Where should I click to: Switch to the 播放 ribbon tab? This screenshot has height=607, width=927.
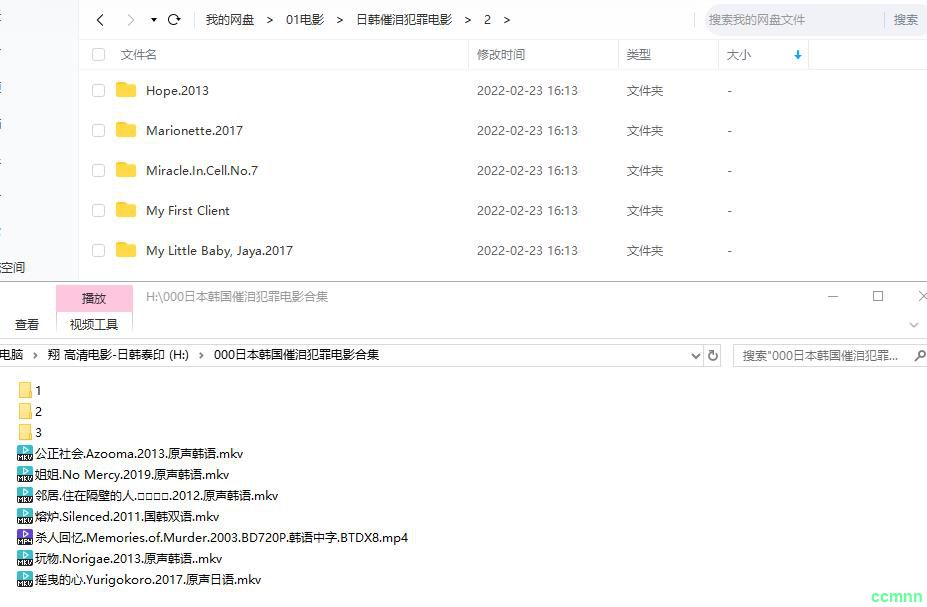(94, 298)
